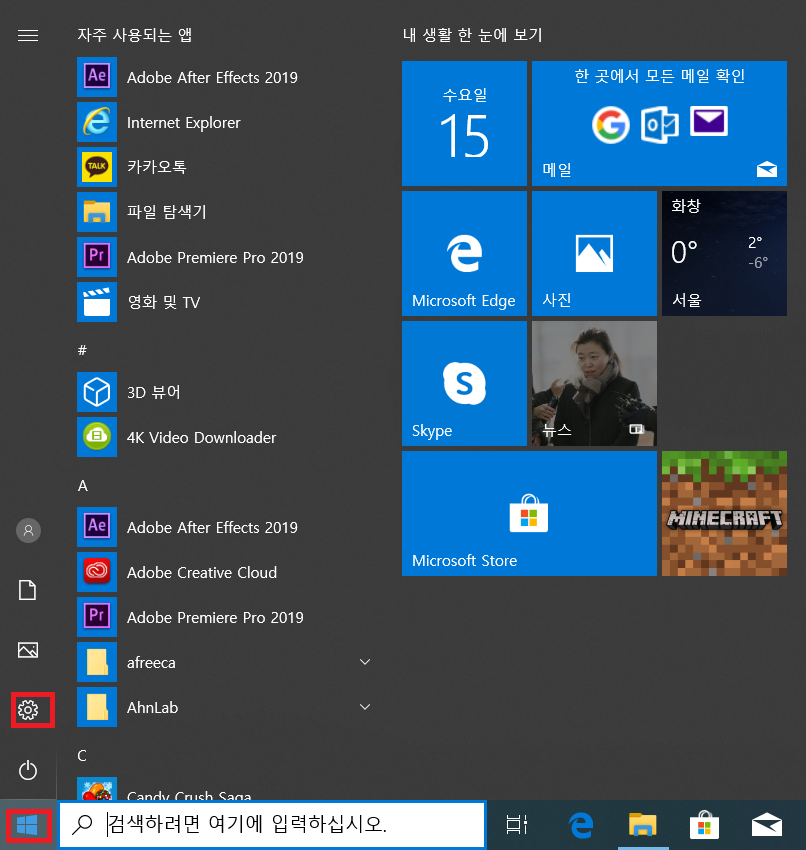
Task: Open the 뉴스 news tile
Action: [594, 384]
